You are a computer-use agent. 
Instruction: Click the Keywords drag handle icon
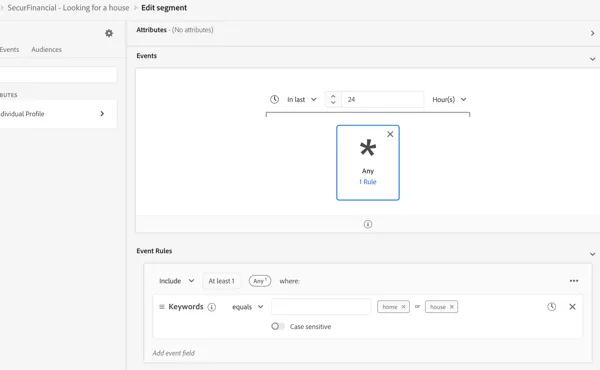tap(162, 306)
